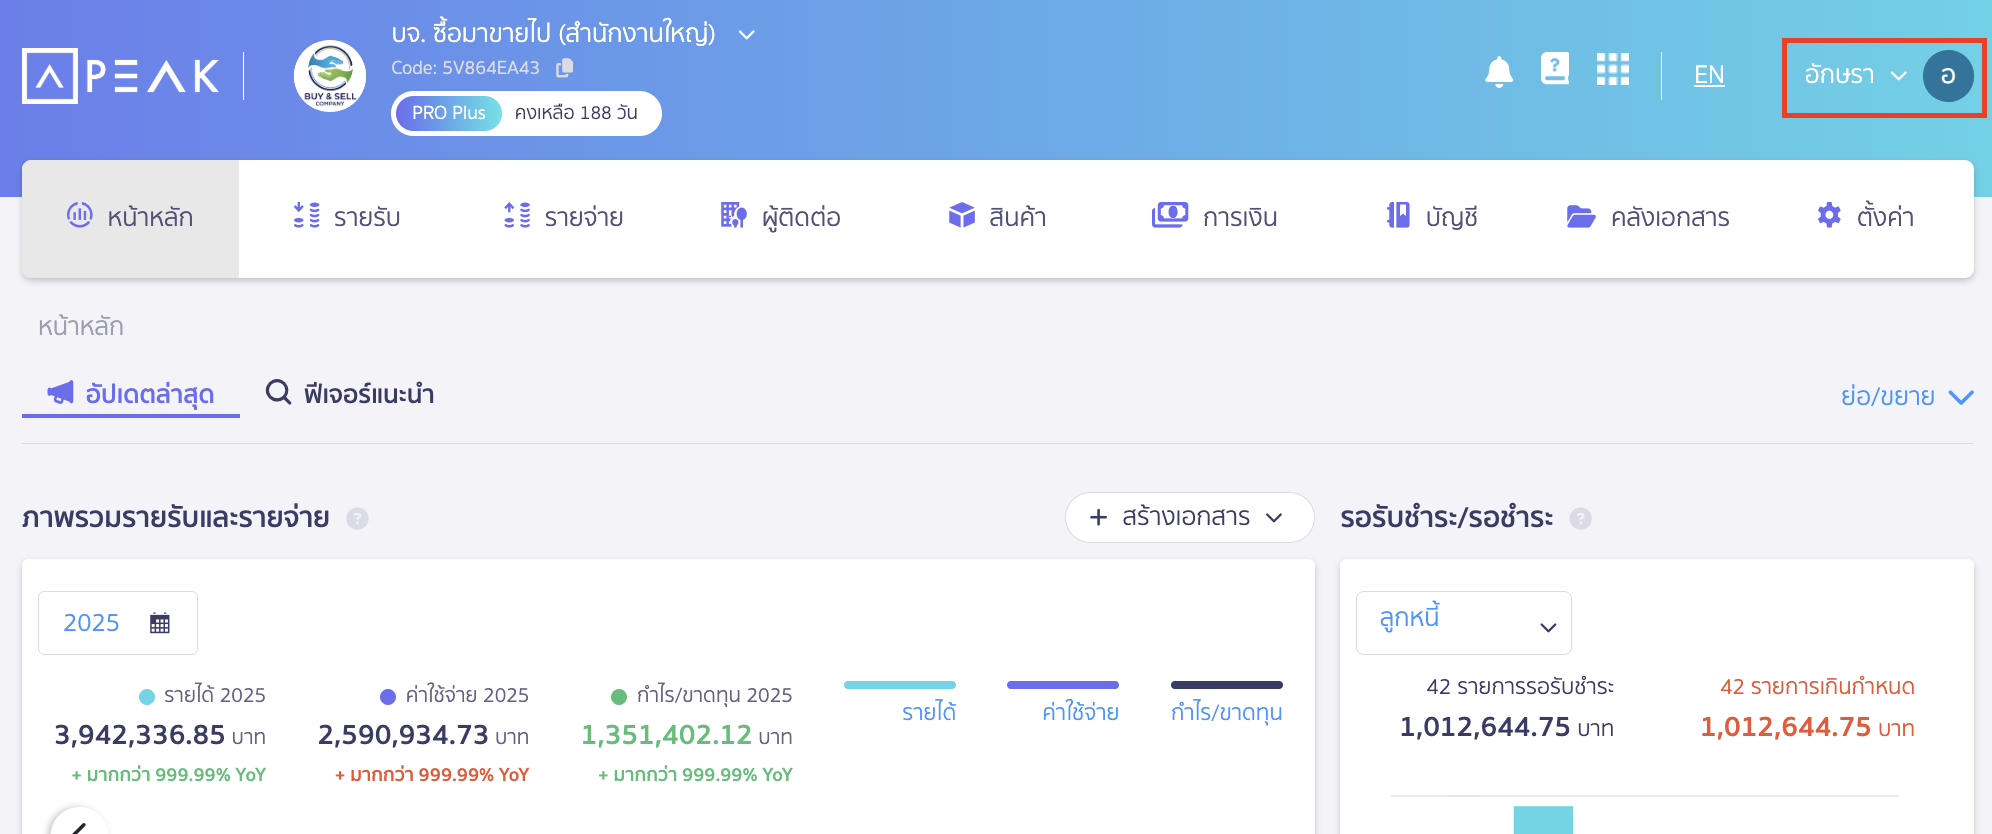Click the ย่อ/ขยาย collapse link
Image resolution: width=1992 pixels, height=834 pixels.
coord(1906,397)
